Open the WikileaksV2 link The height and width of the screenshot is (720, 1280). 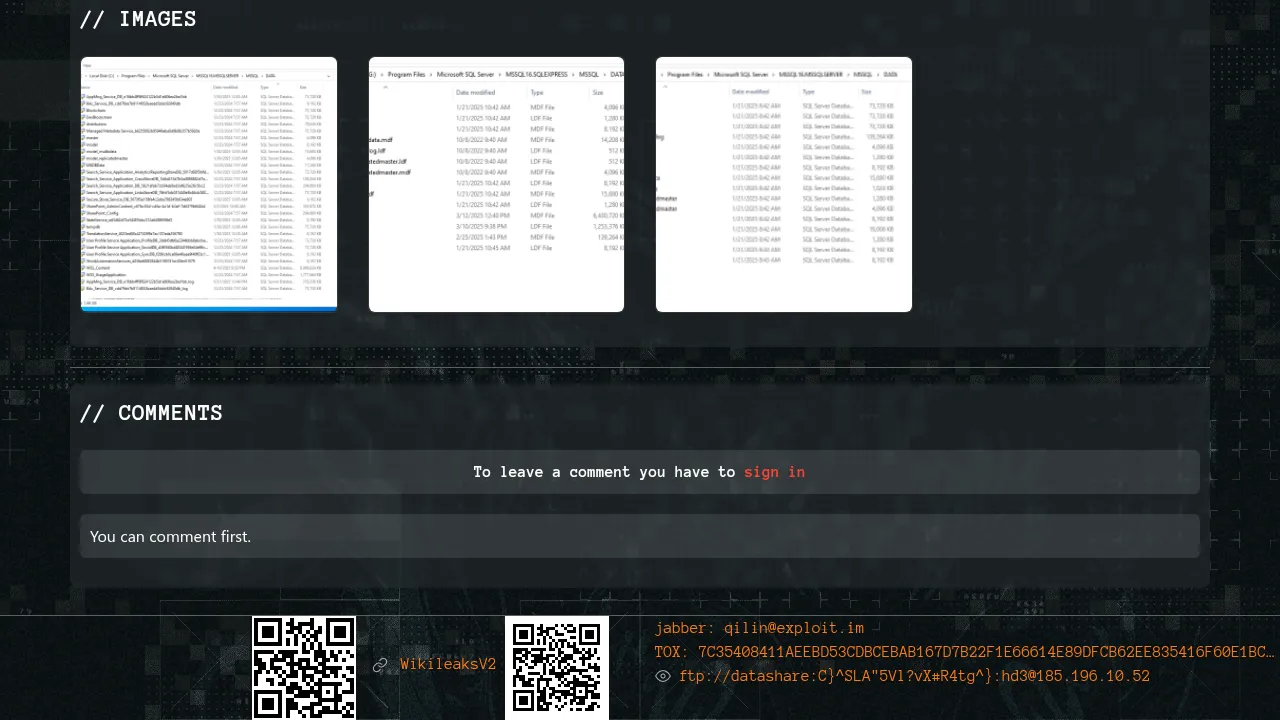pyautogui.click(x=448, y=665)
